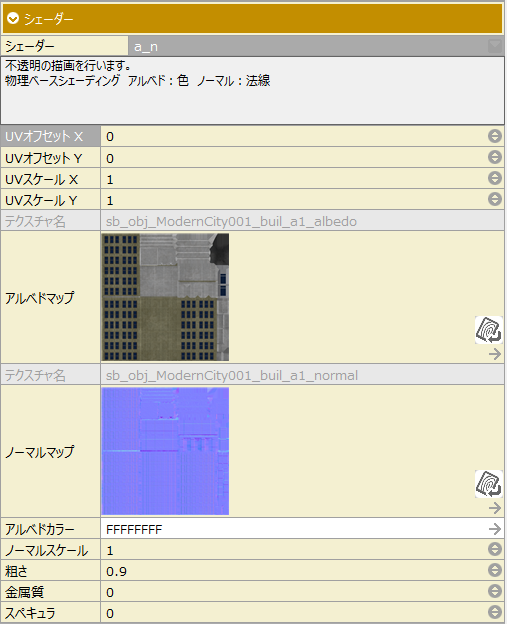Click the arrow icon in アルベドマップ row

pos(495,354)
